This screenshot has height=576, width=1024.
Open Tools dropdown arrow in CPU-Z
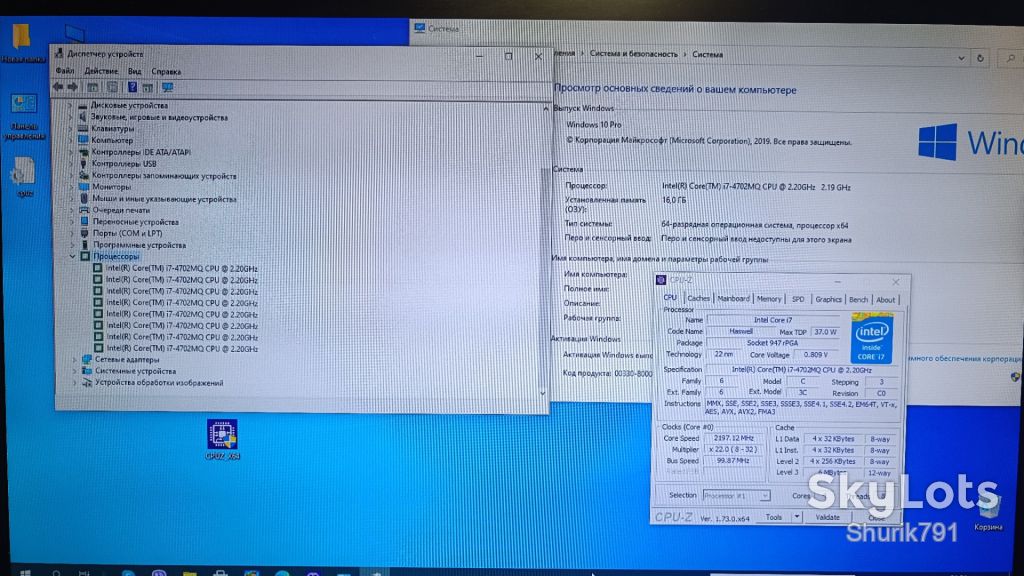coord(796,517)
